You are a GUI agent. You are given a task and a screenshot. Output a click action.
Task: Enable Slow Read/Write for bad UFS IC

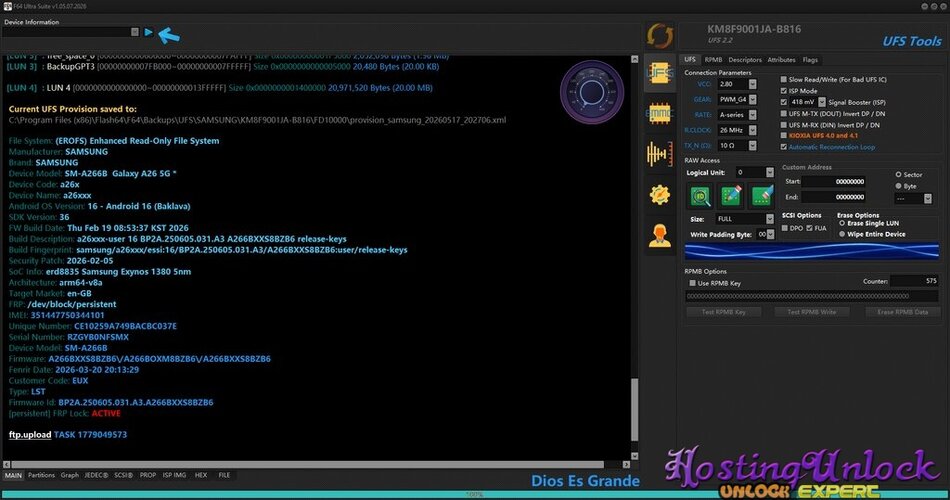click(x=783, y=79)
